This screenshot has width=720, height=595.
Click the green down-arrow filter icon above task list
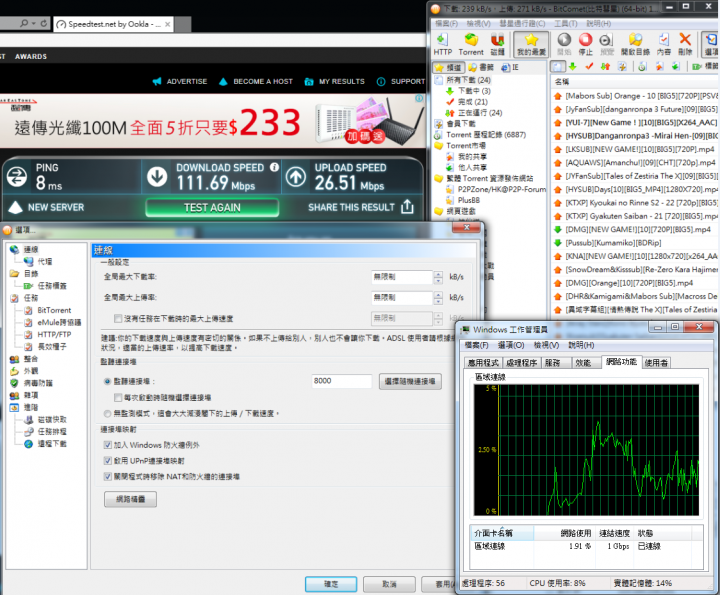point(573,67)
